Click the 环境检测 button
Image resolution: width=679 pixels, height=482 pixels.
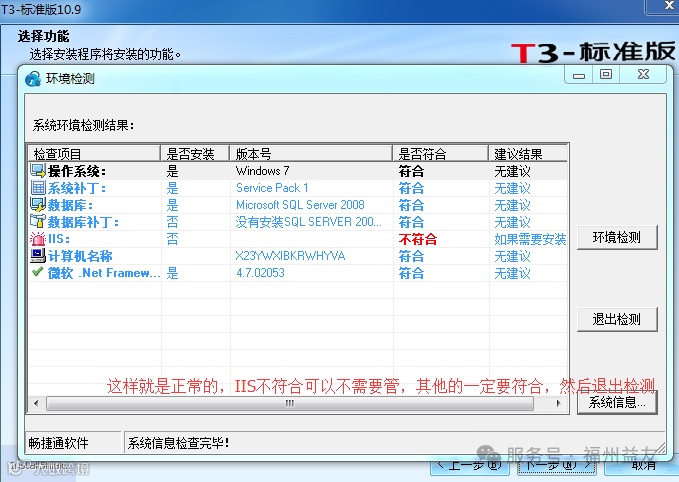point(617,237)
